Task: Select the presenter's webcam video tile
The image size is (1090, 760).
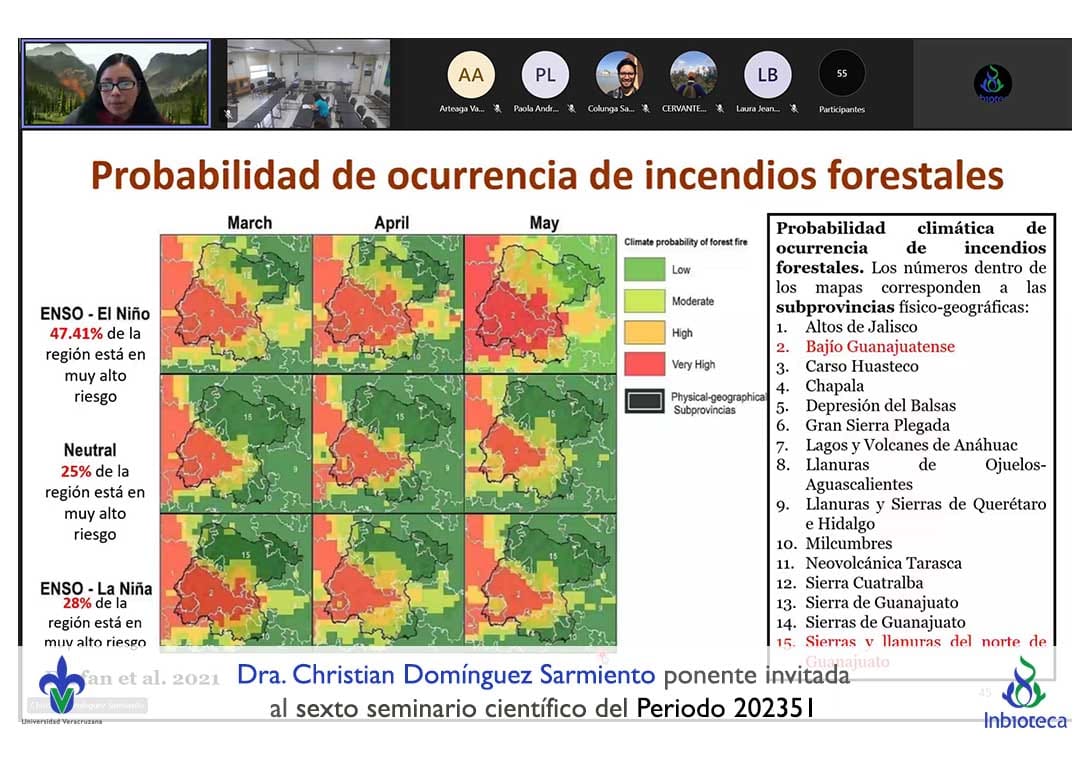Action: pyautogui.click(x=116, y=83)
